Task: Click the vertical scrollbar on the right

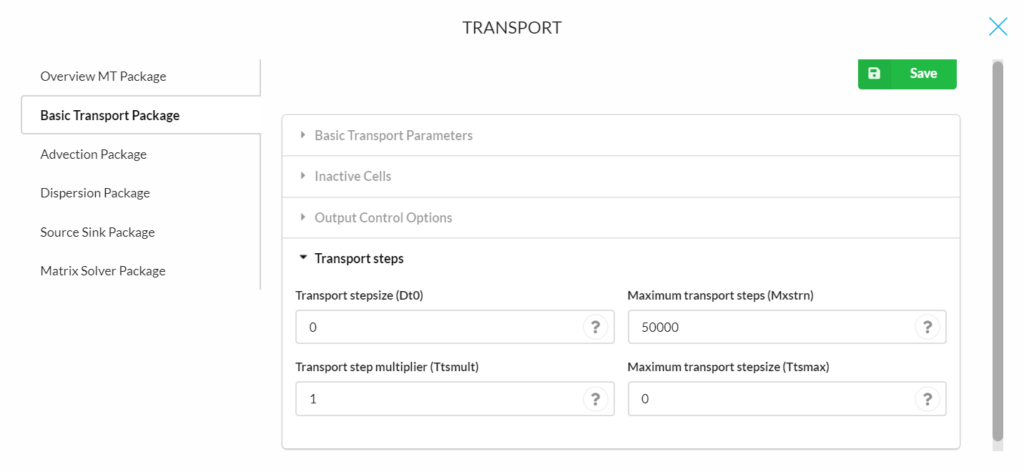Action: click(x=997, y=251)
